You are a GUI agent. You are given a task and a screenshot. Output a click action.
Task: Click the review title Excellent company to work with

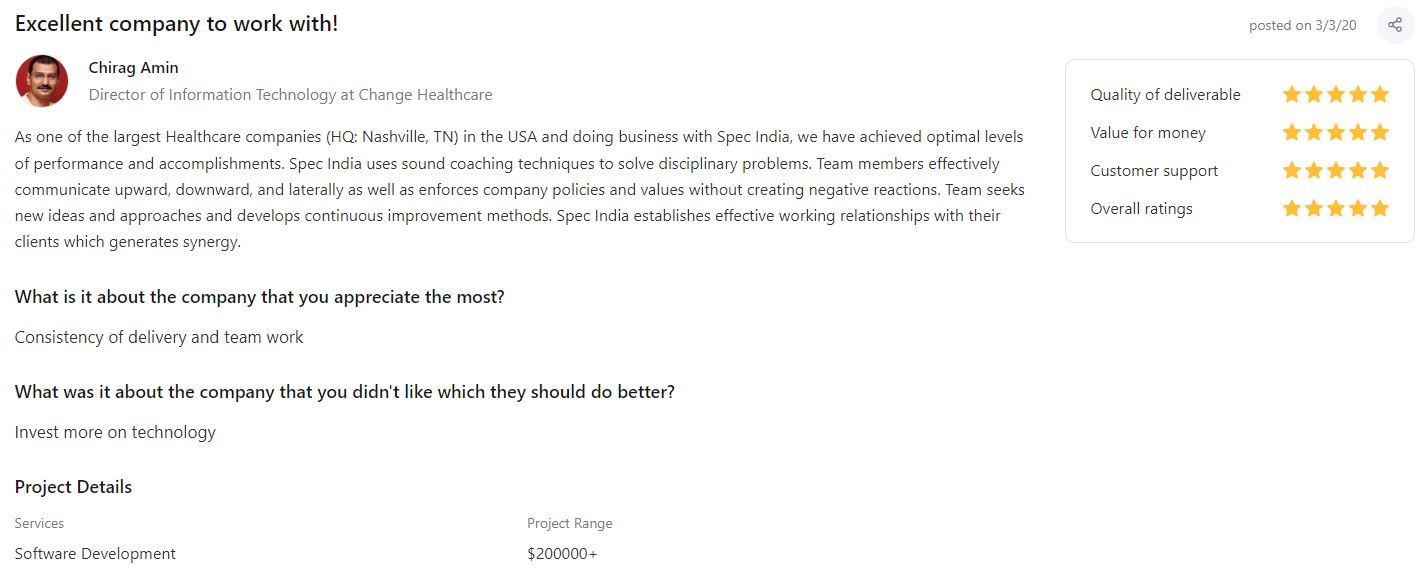[x=176, y=23]
